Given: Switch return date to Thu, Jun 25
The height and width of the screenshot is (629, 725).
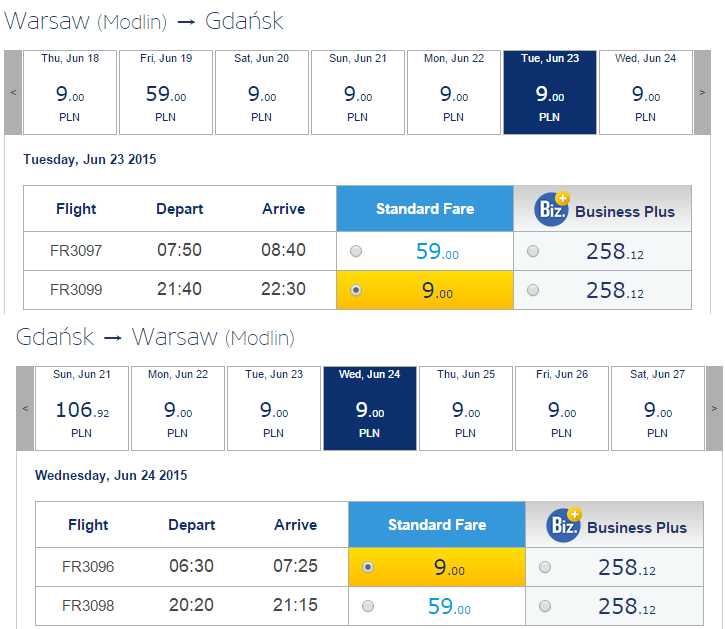Looking at the screenshot, I should pyautogui.click(x=466, y=408).
